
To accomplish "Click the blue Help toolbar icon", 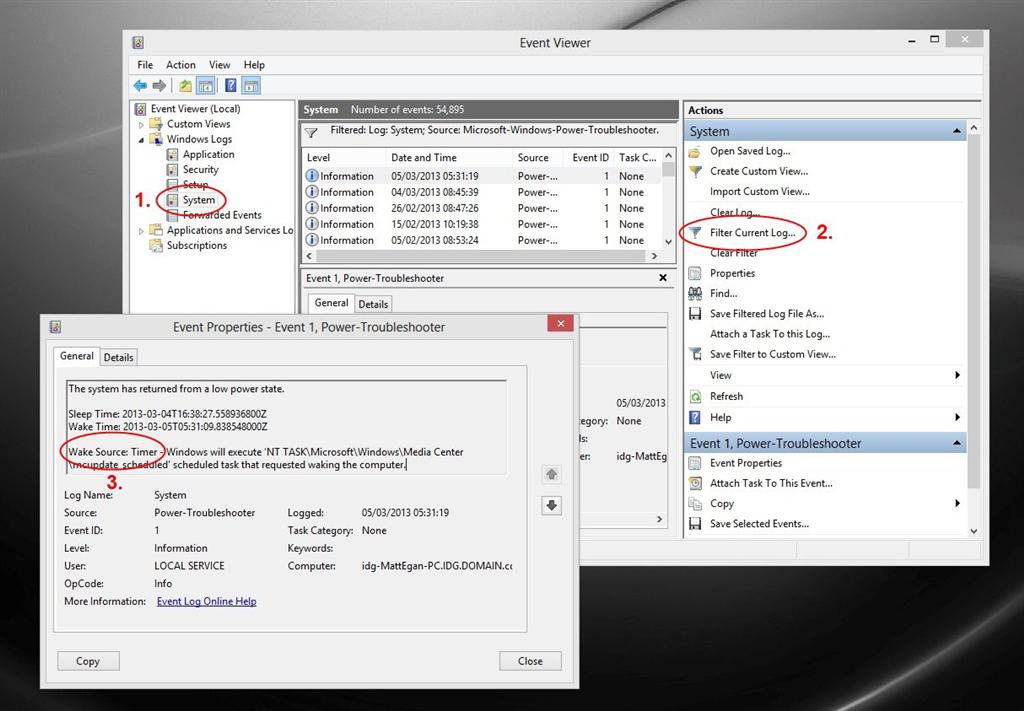I will point(231,86).
